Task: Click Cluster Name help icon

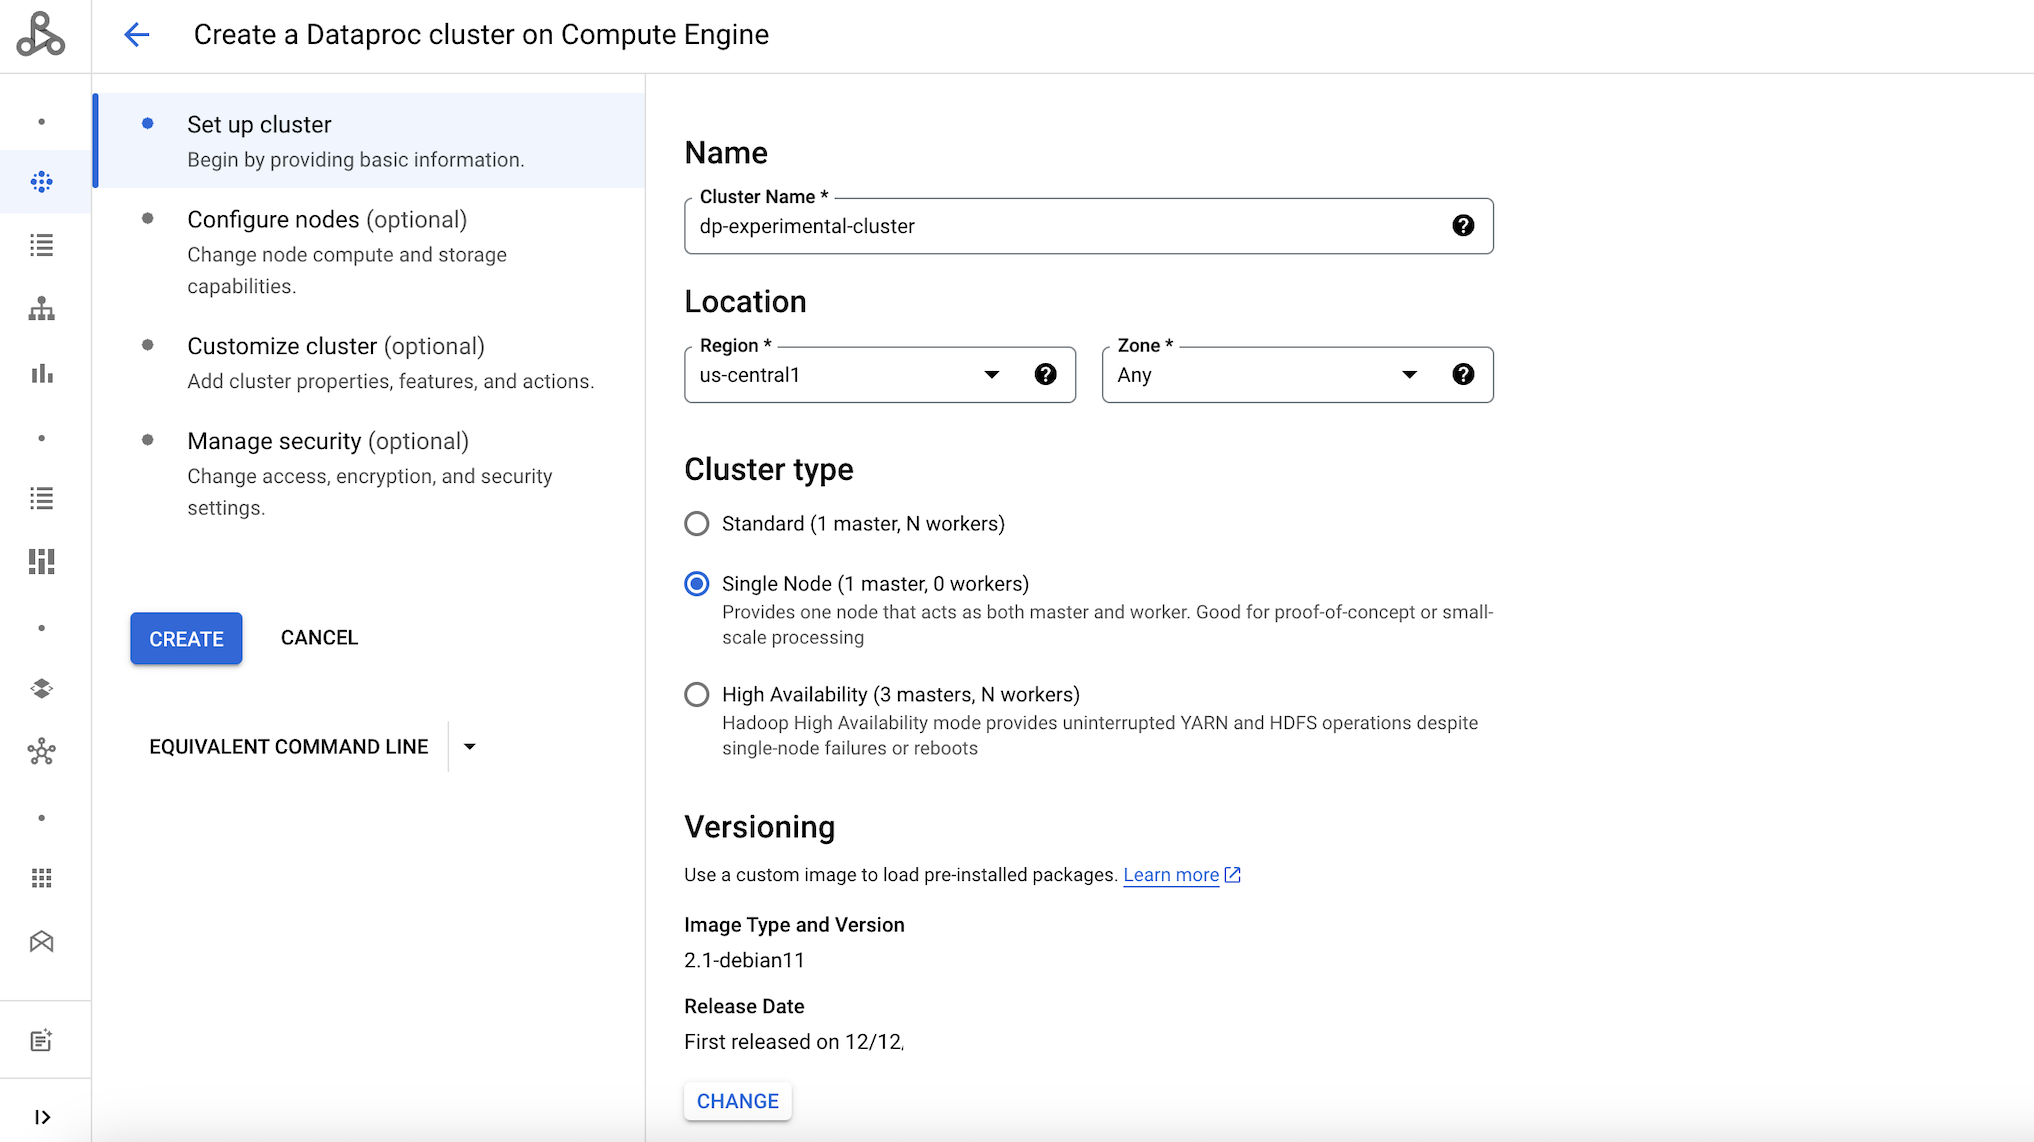Action: tap(1462, 226)
